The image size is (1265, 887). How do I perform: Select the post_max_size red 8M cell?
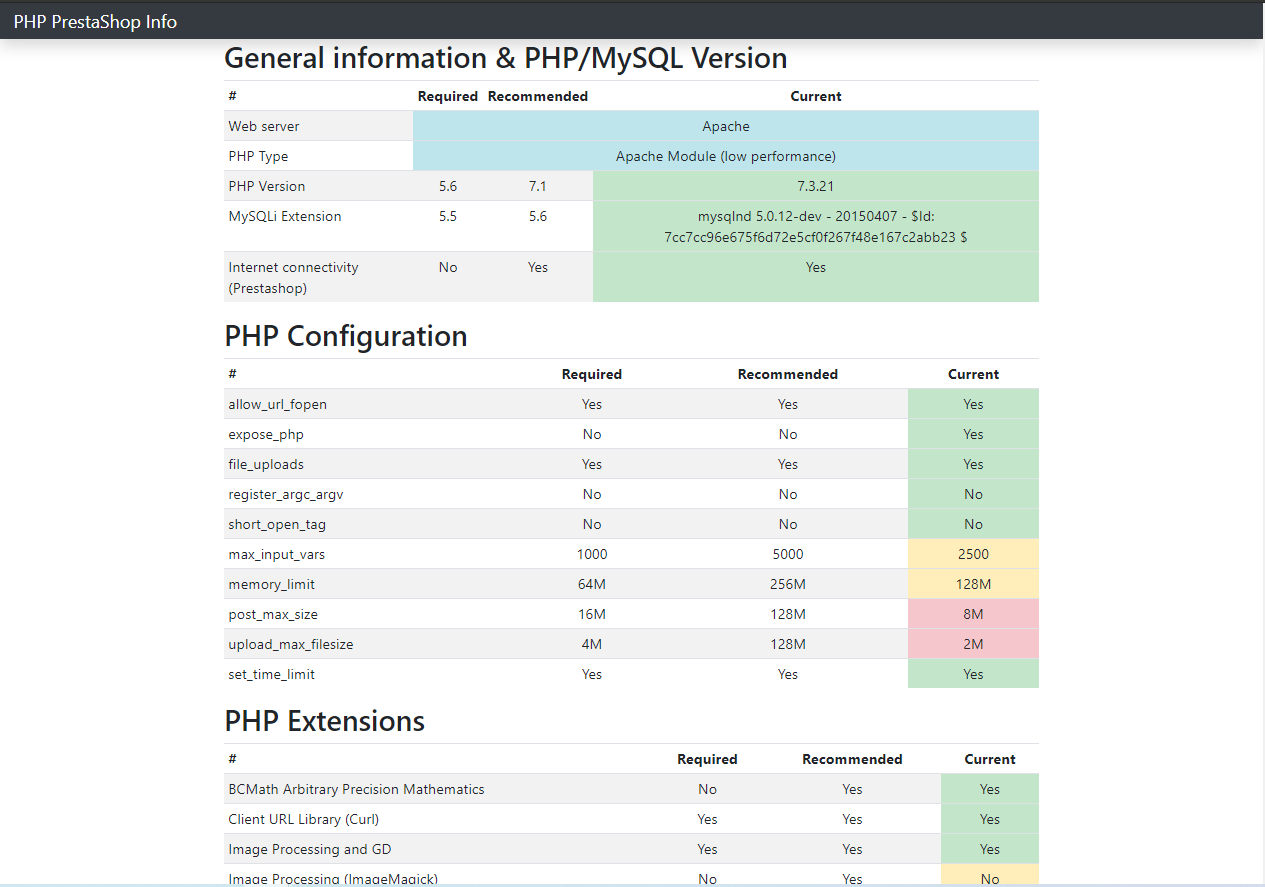click(x=973, y=614)
